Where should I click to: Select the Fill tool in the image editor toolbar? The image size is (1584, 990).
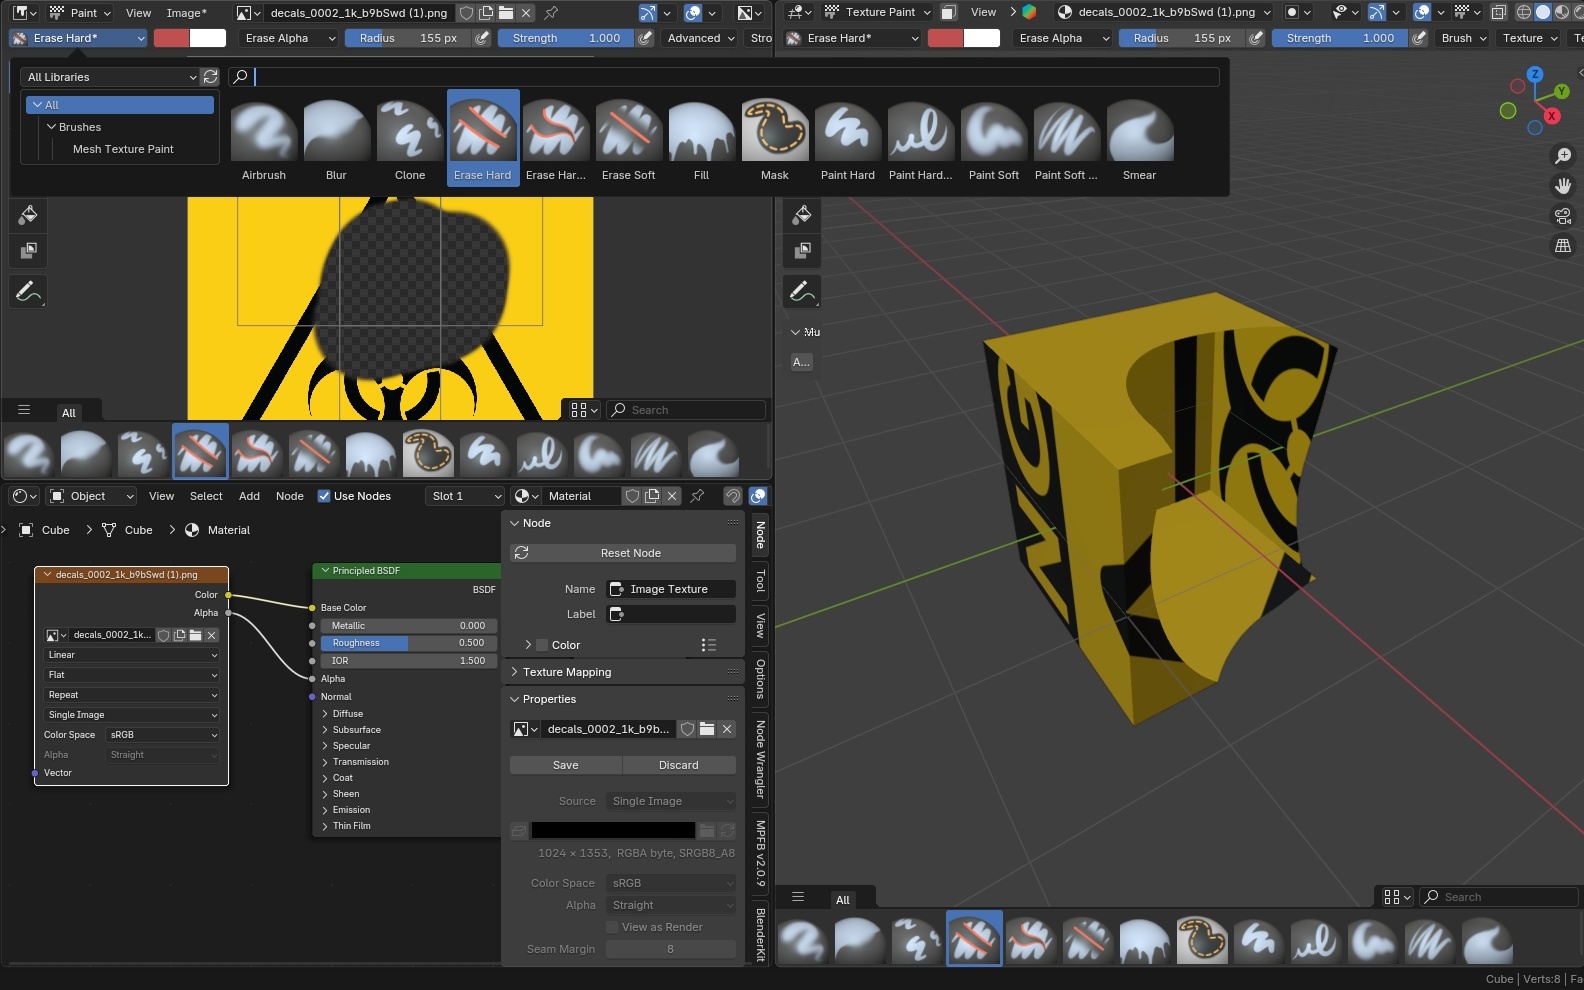click(28, 214)
